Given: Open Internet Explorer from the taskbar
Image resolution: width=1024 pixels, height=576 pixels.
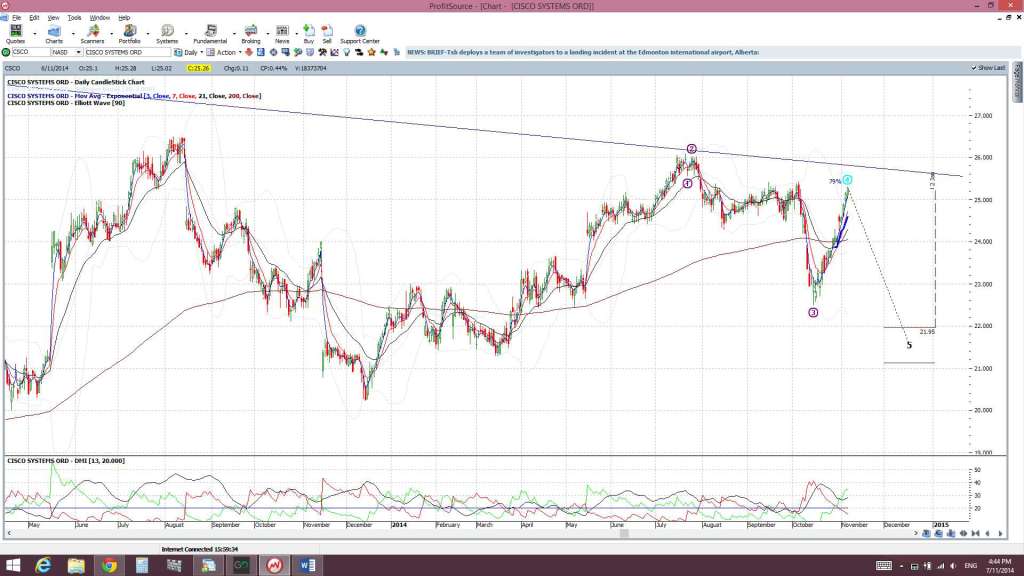Looking at the screenshot, I should [x=43, y=566].
